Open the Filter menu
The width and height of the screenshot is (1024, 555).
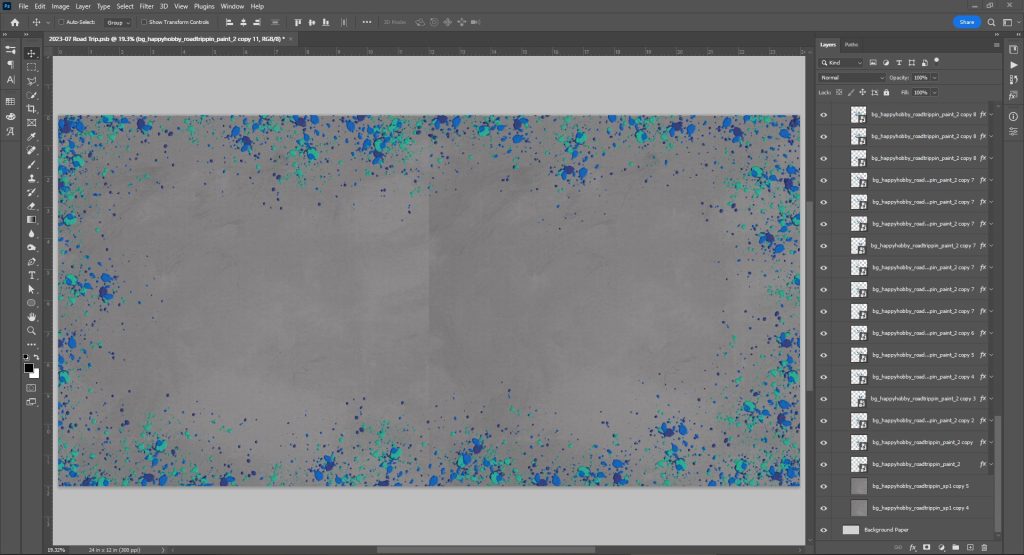[147, 6]
